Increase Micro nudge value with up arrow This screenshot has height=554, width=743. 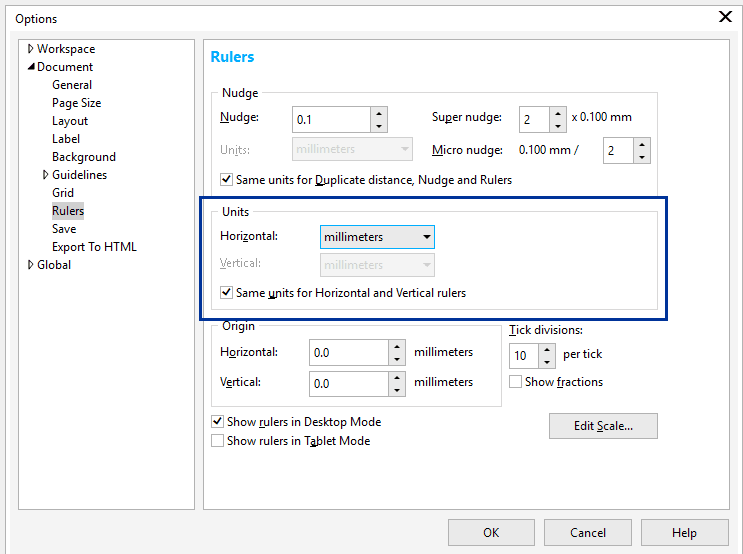click(x=641, y=145)
